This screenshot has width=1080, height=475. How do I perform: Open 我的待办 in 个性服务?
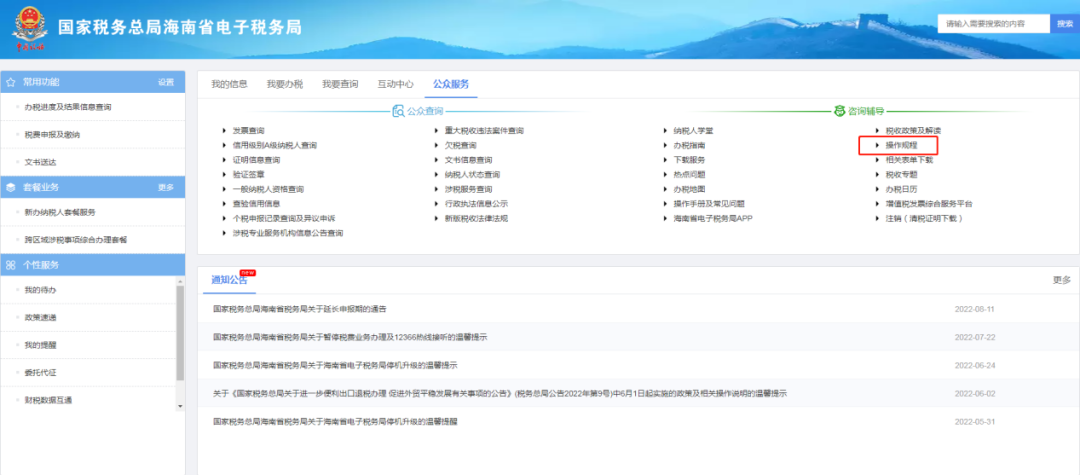pos(40,291)
